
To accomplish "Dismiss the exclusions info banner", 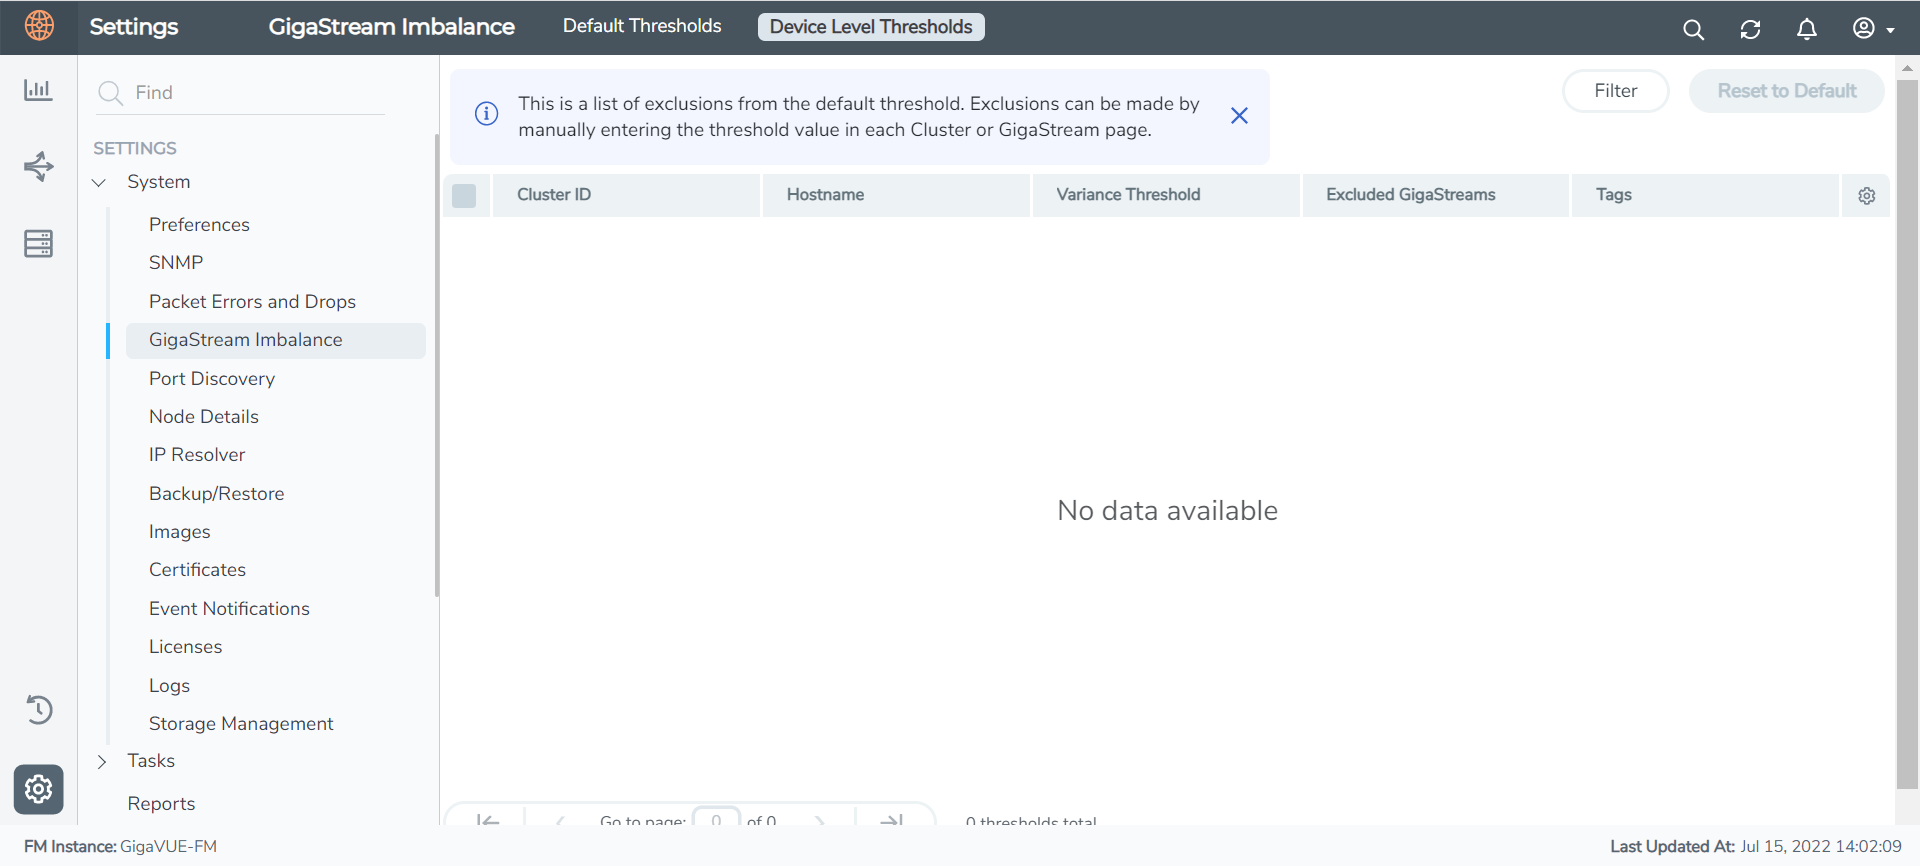I will click(1239, 116).
